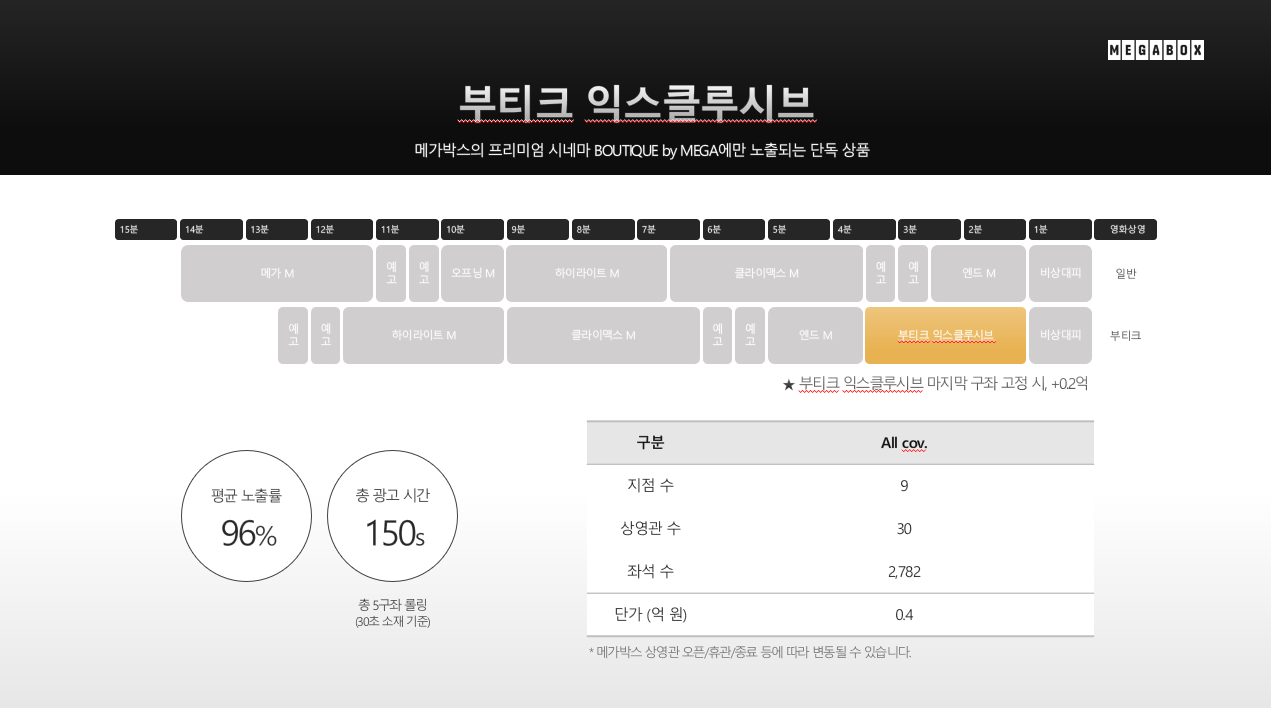1271x708 pixels.
Task: Select the 상영관 수 row label
Action: [x=650, y=528]
